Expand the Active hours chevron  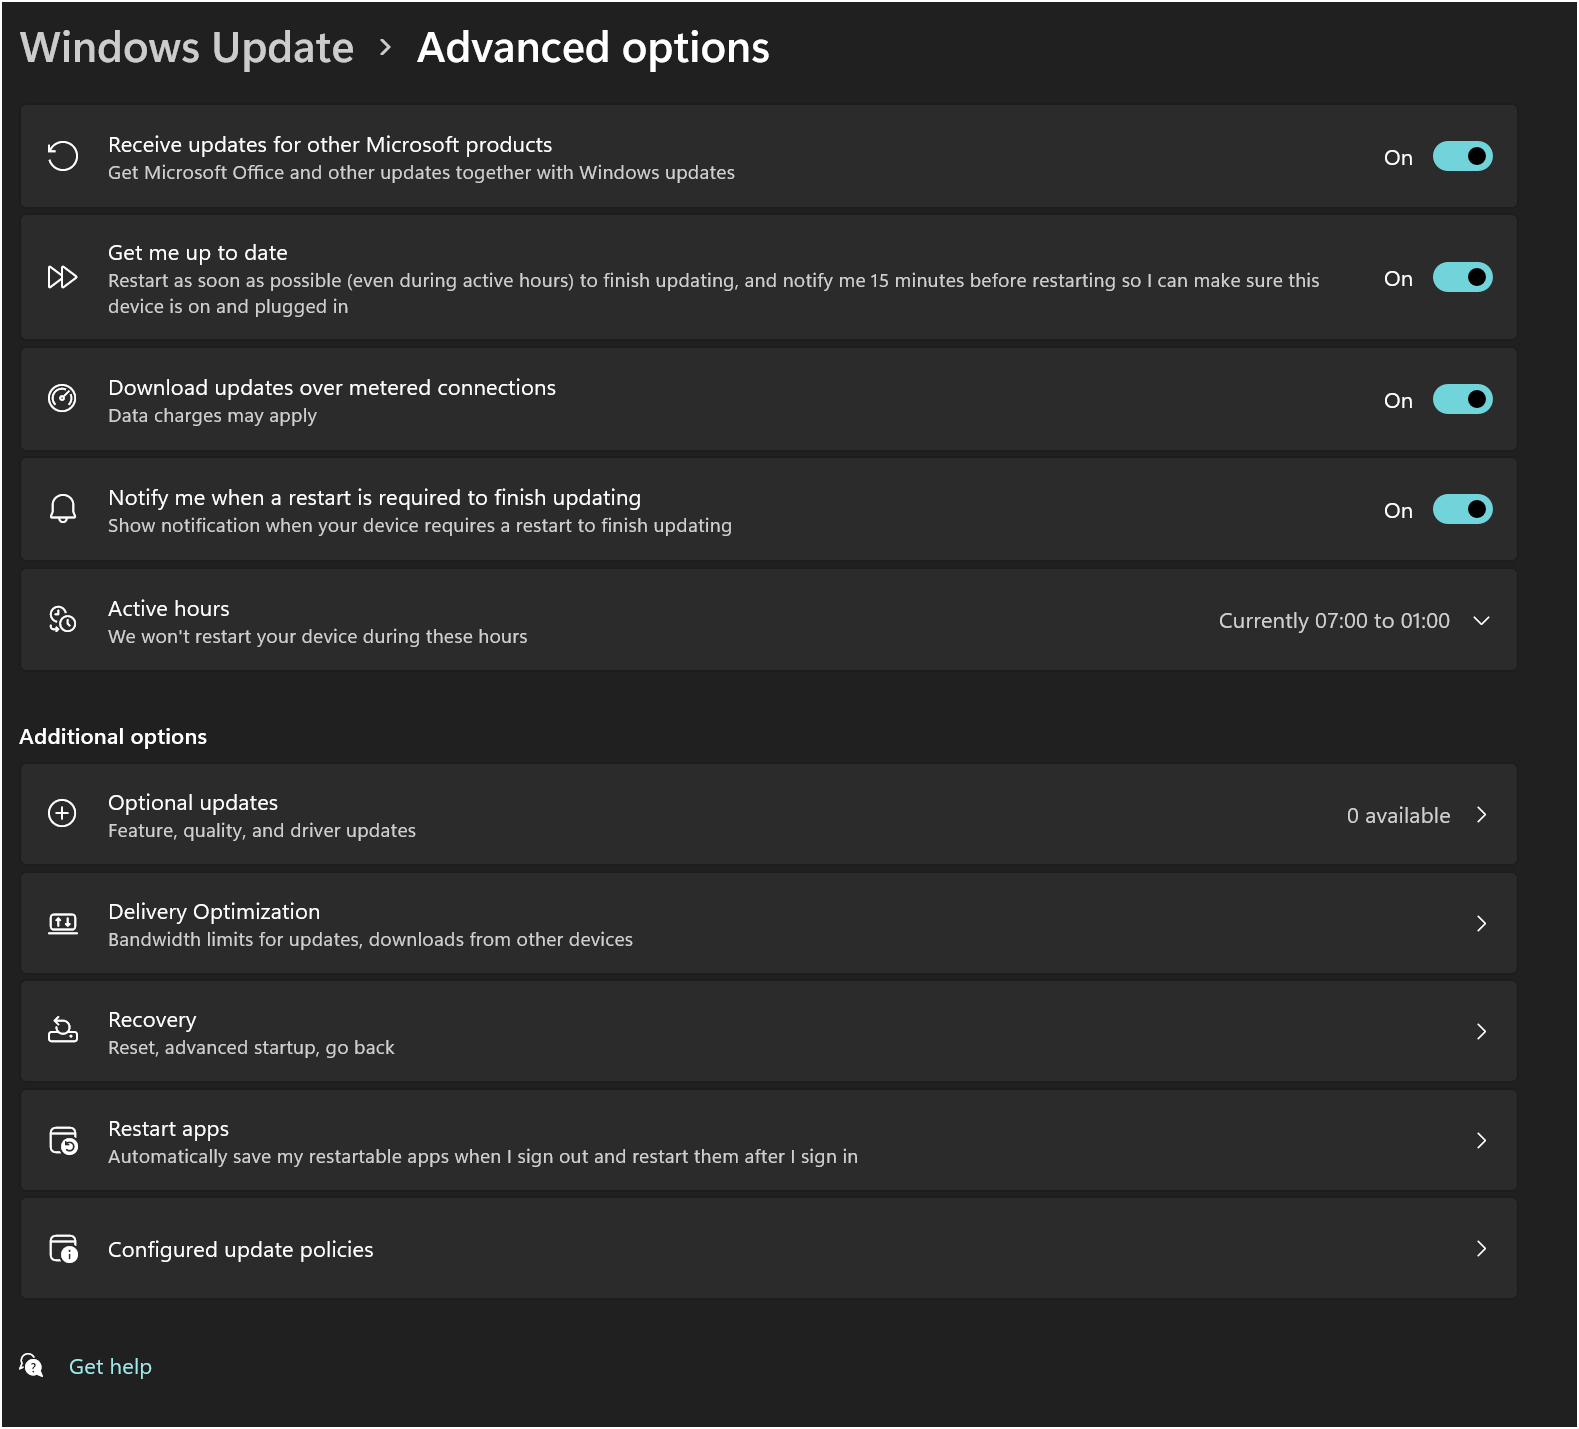[1482, 620]
